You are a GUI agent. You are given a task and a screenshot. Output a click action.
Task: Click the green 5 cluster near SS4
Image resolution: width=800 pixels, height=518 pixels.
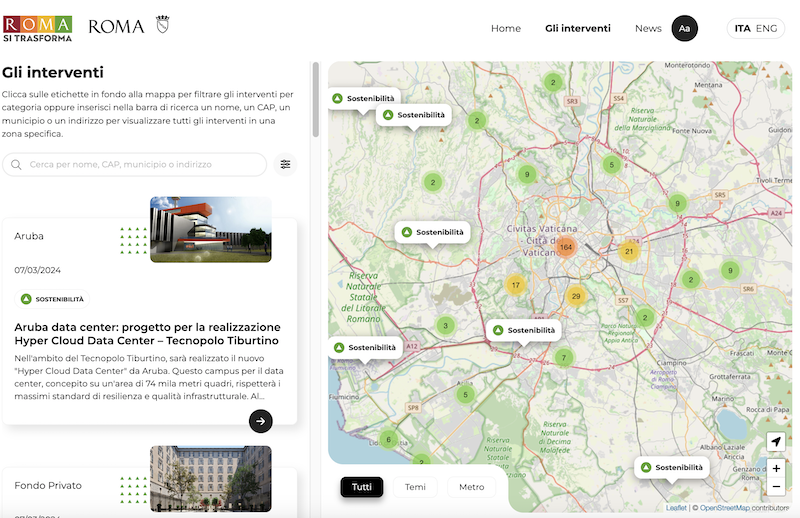pos(612,164)
